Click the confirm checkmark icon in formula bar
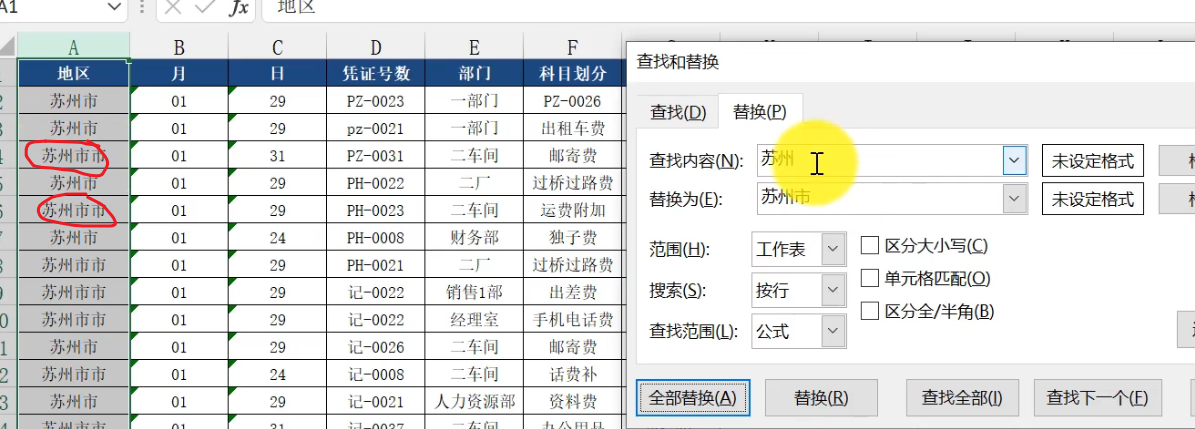Viewport: 1195px width, 429px height. point(205,8)
